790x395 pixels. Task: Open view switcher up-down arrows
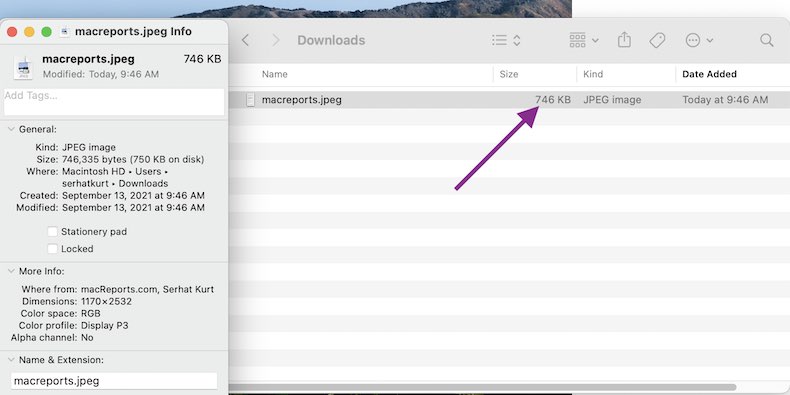[x=517, y=40]
